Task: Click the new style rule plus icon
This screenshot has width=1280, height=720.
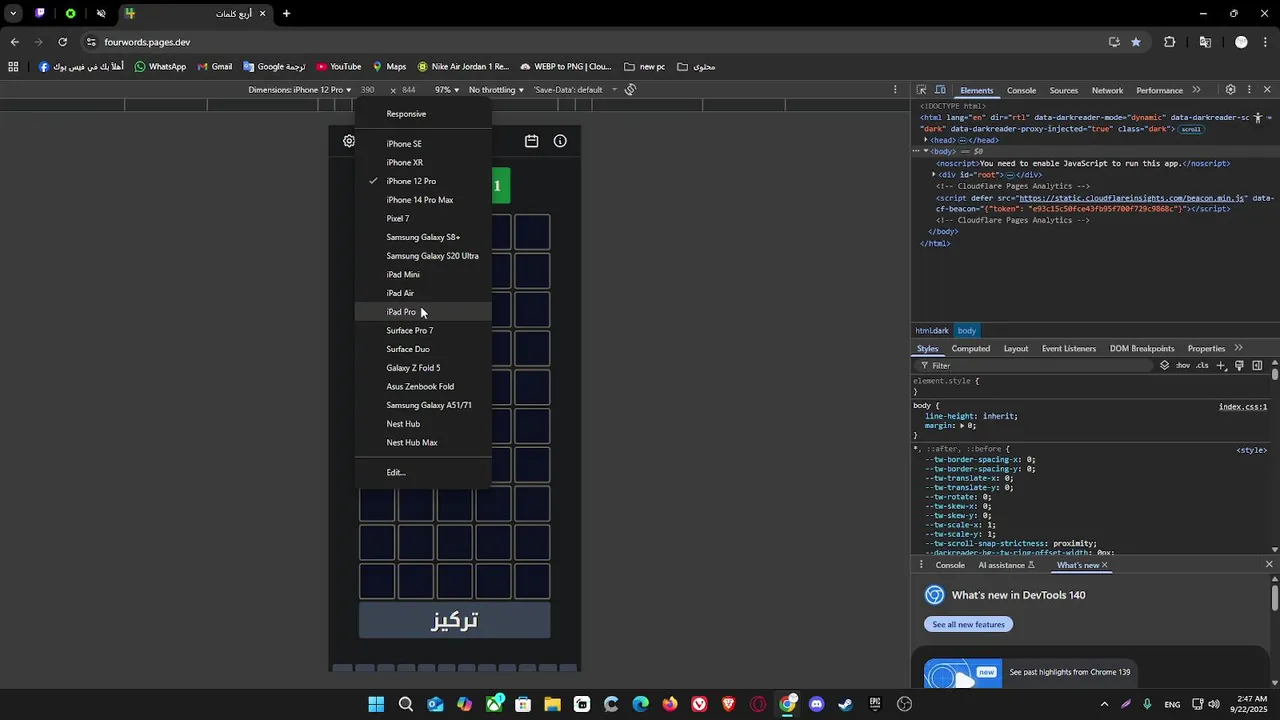Action: 1220,365
